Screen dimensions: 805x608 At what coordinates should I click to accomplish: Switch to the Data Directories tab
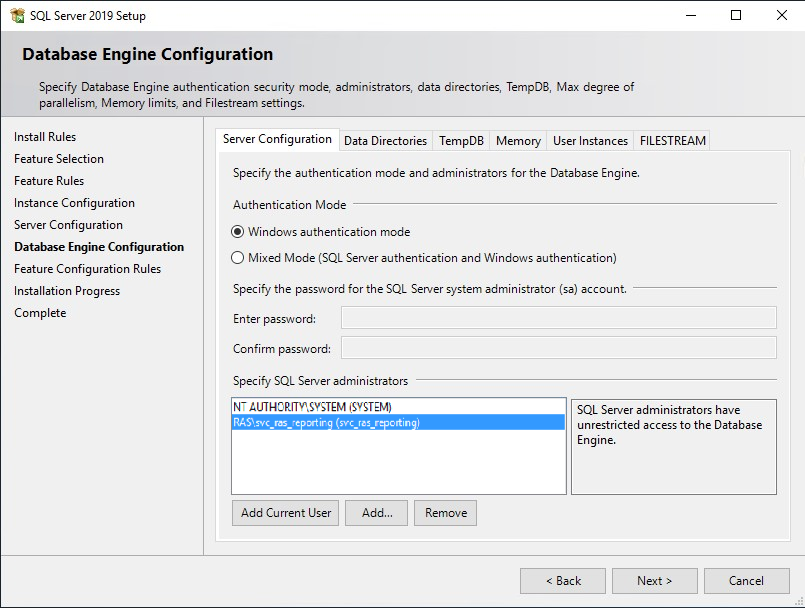coord(385,141)
